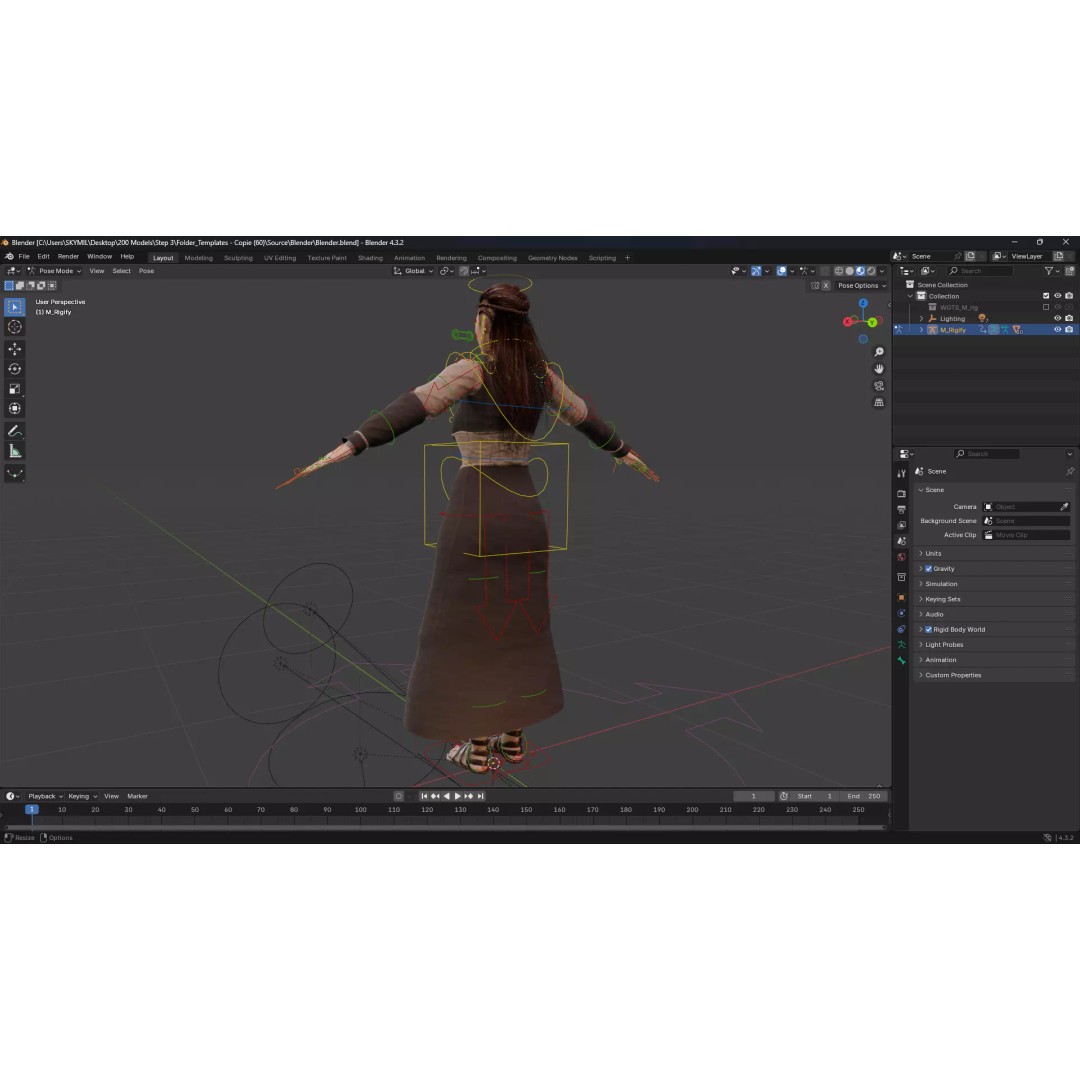This screenshot has width=1080, height=1080.
Task: Switch to the Shading workspace tab
Action: (370, 258)
